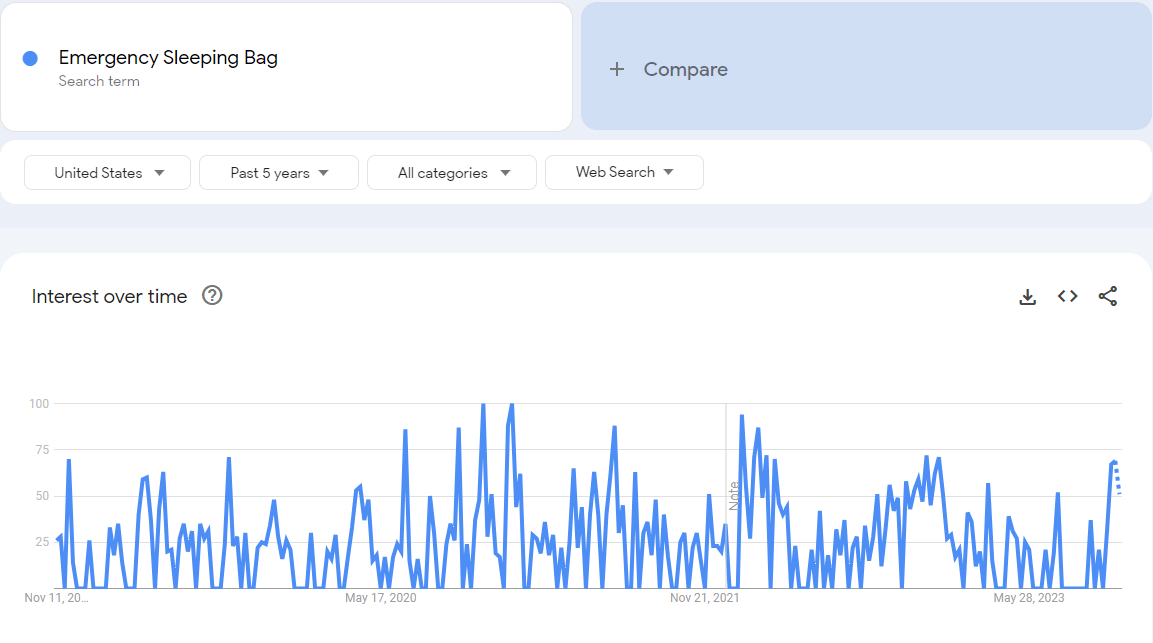Screen dimensions: 1153x643
Task: Open the Web Search type dropdown
Action: [624, 172]
